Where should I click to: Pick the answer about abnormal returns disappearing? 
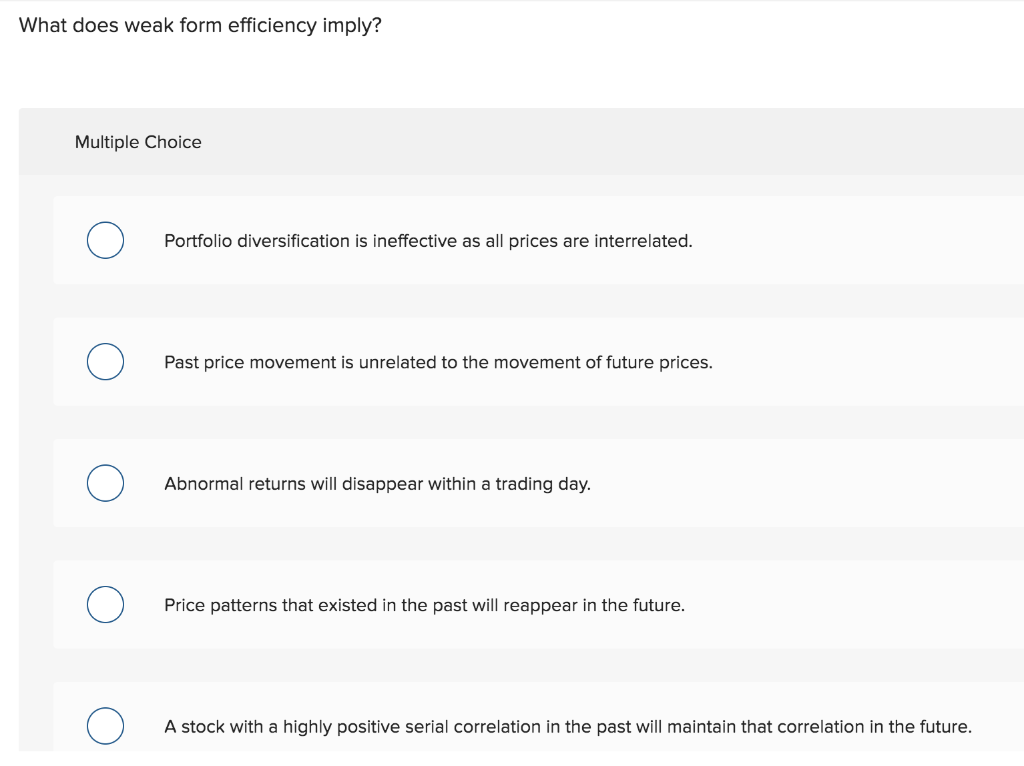point(378,483)
